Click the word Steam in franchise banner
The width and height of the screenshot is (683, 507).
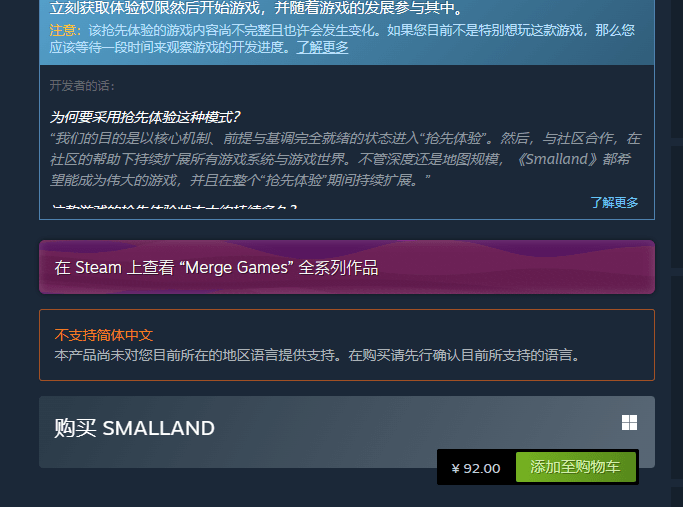(x=98, y=267)
